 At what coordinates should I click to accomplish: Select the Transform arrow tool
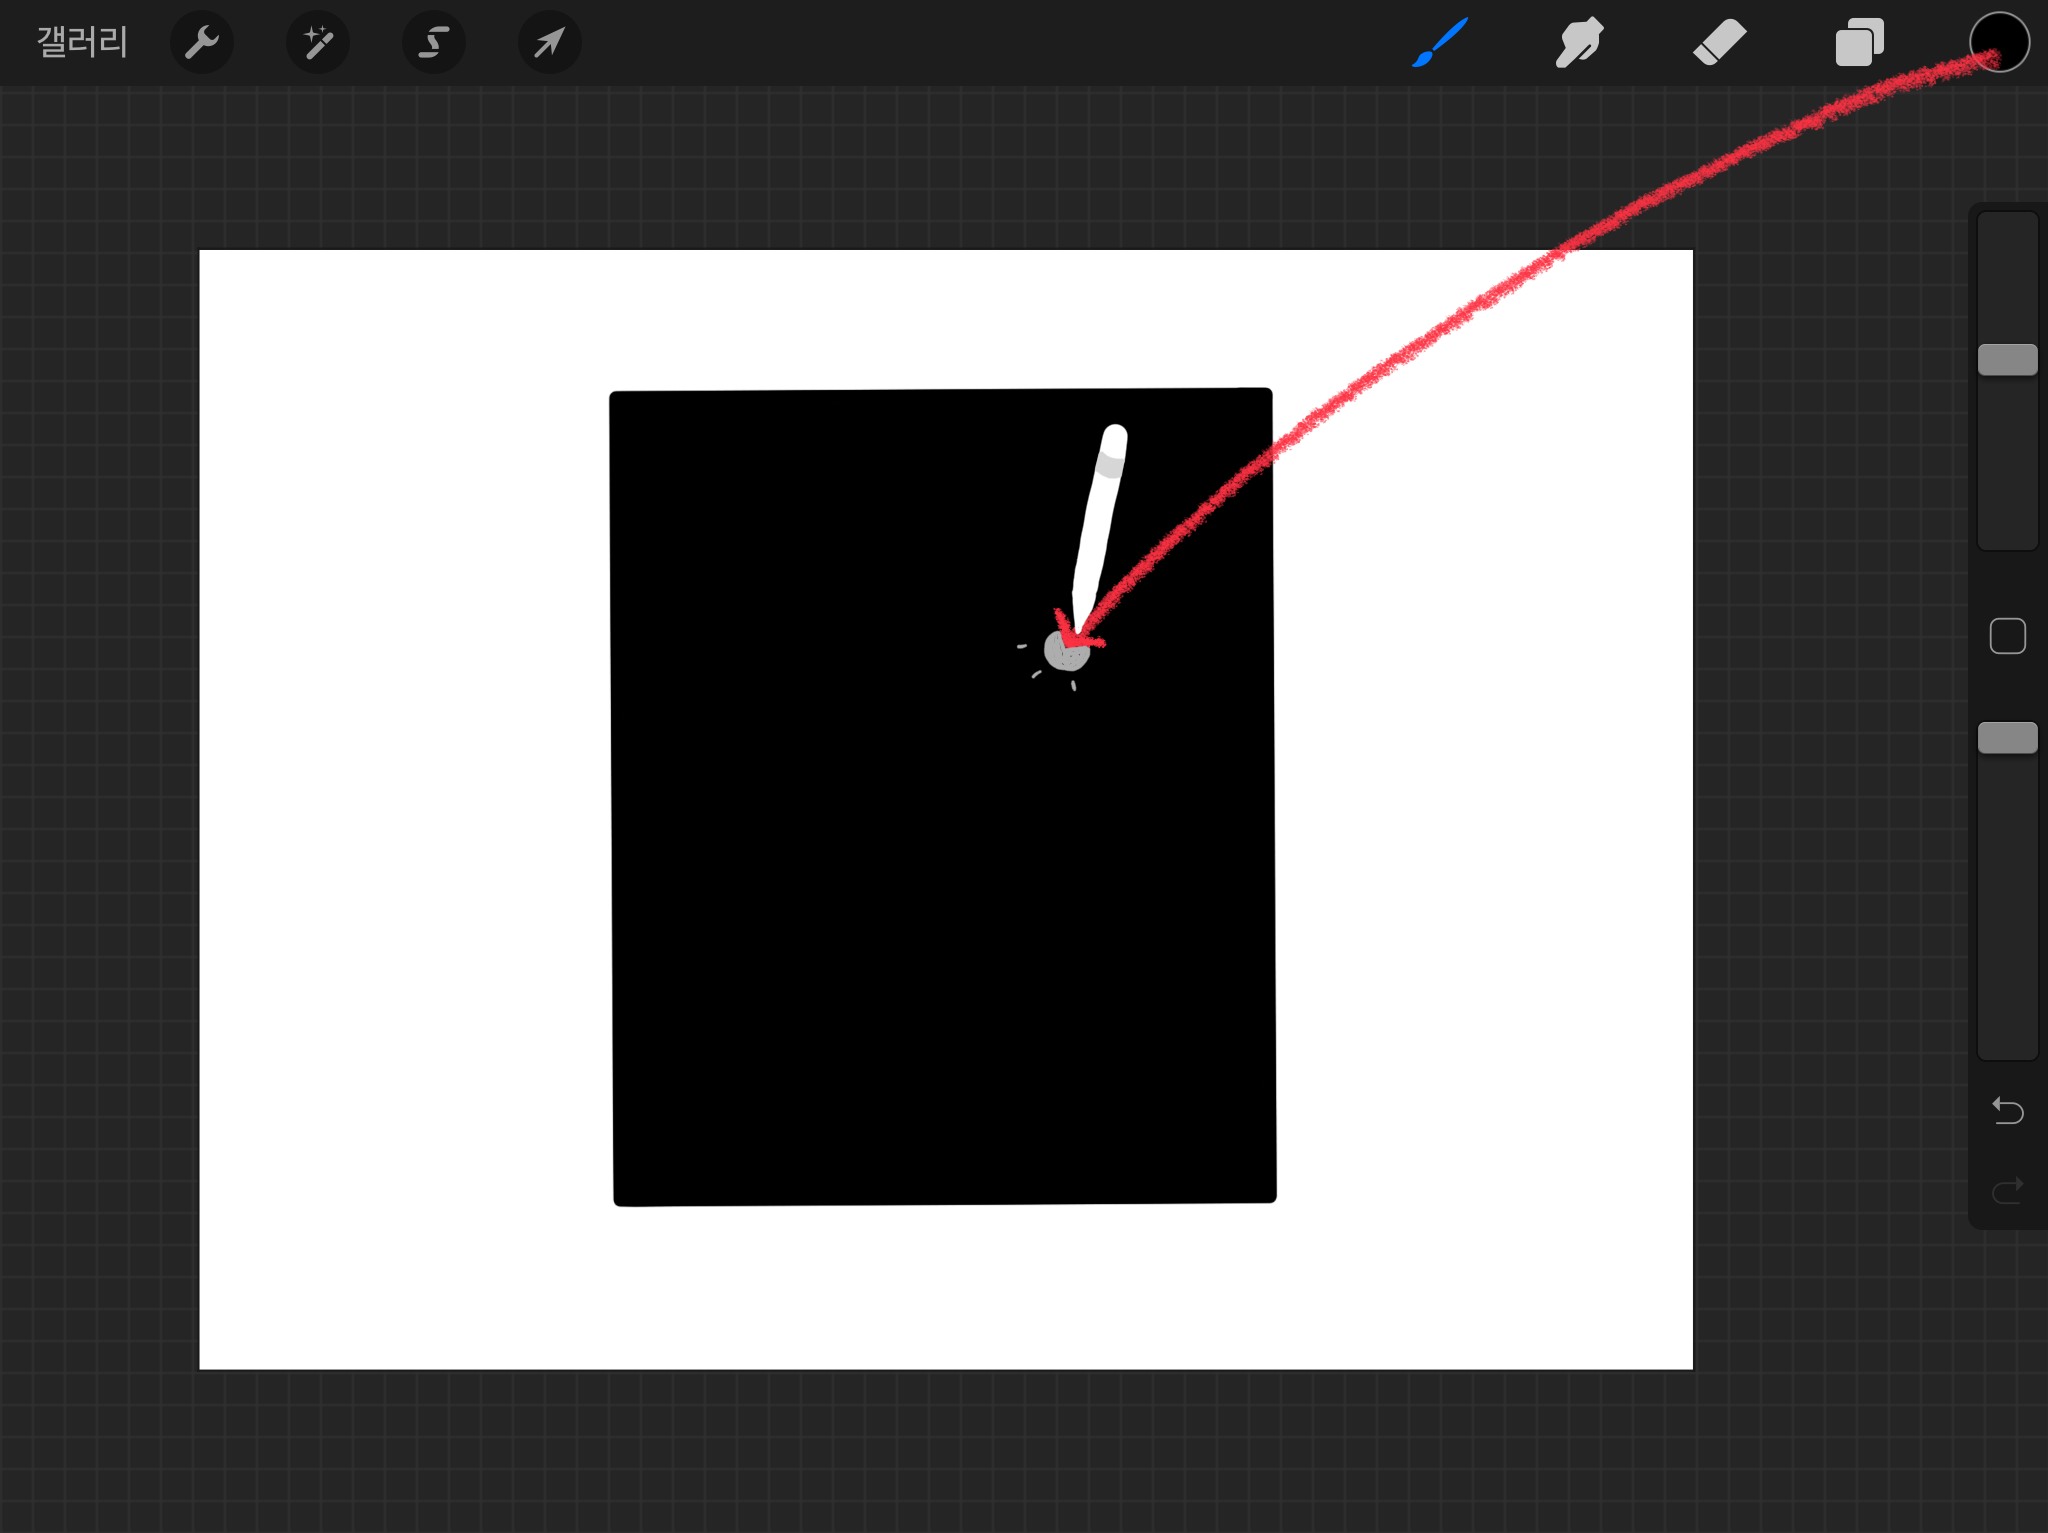549,43
